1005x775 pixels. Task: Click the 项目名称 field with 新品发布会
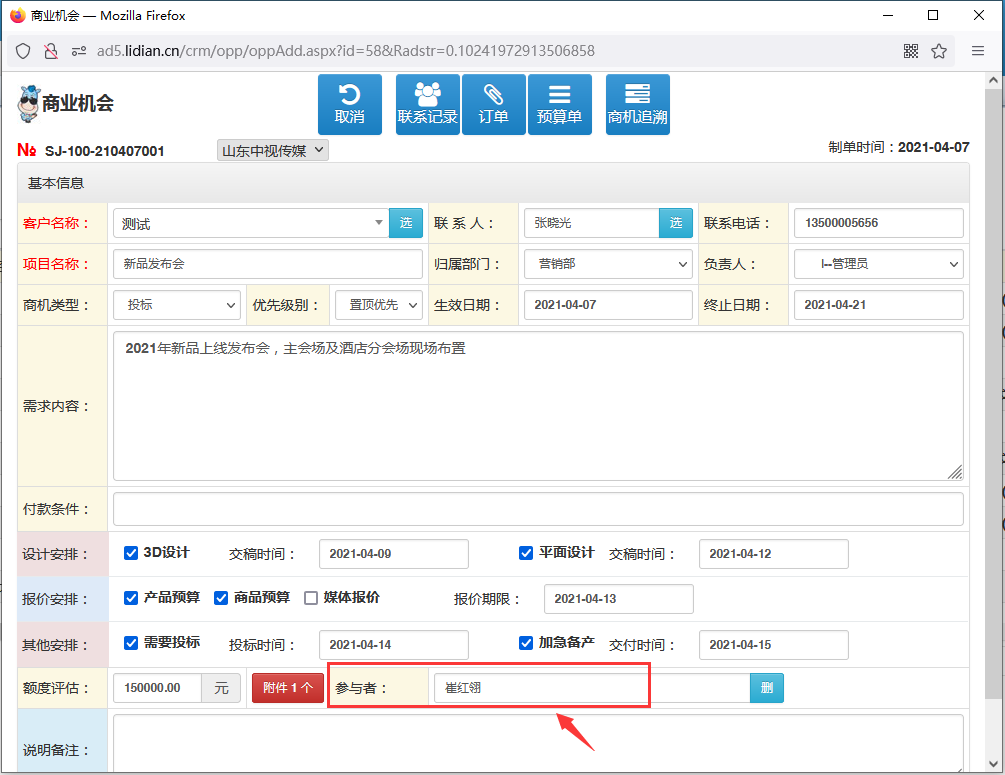[x=268, y=264]
